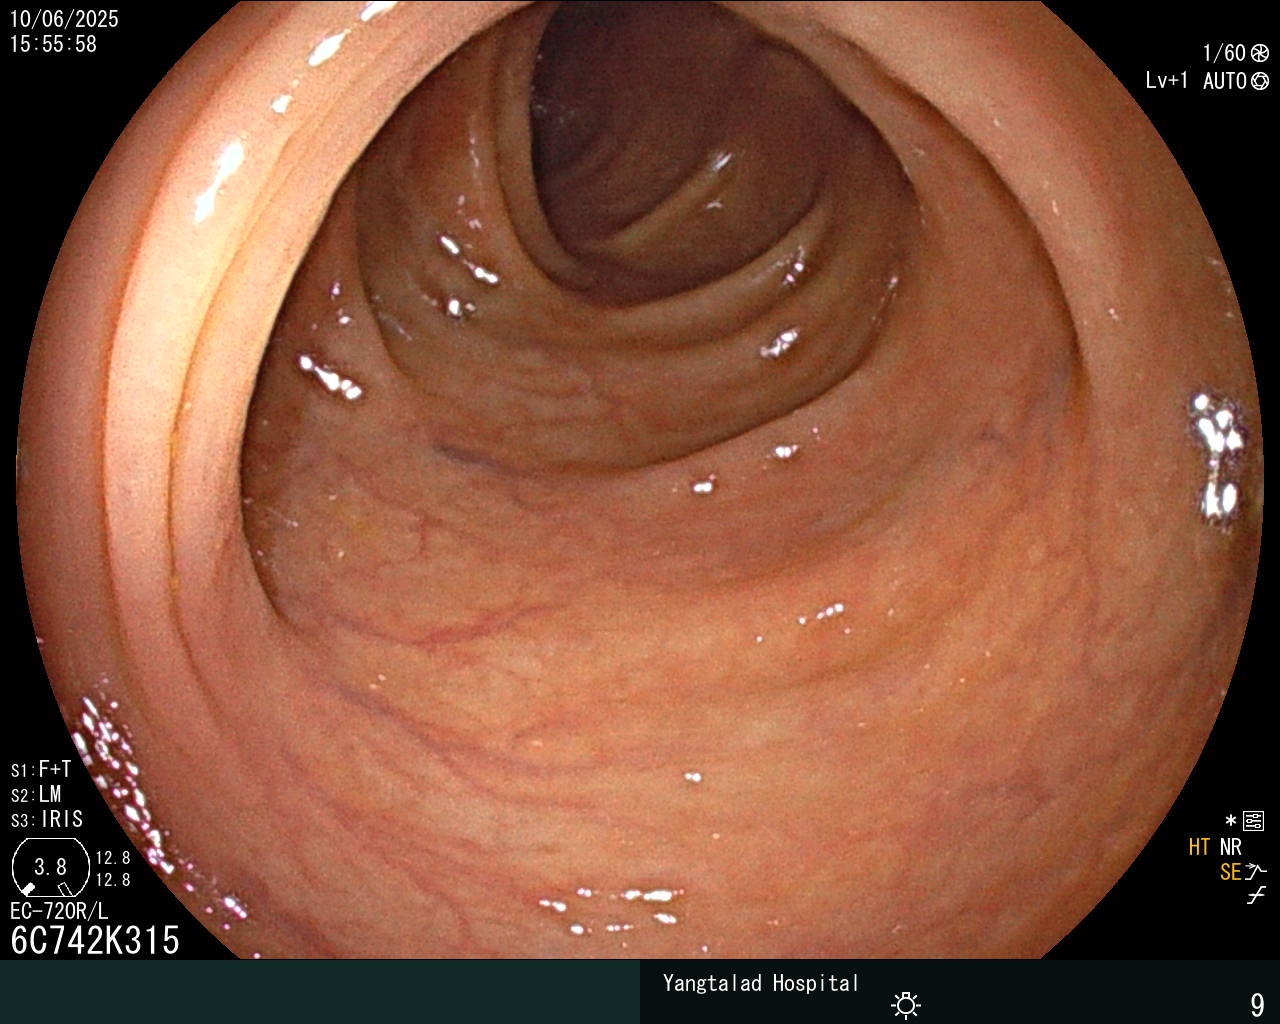
Task: Click the shutter speed fan icon
Action: coord(1260,53)
